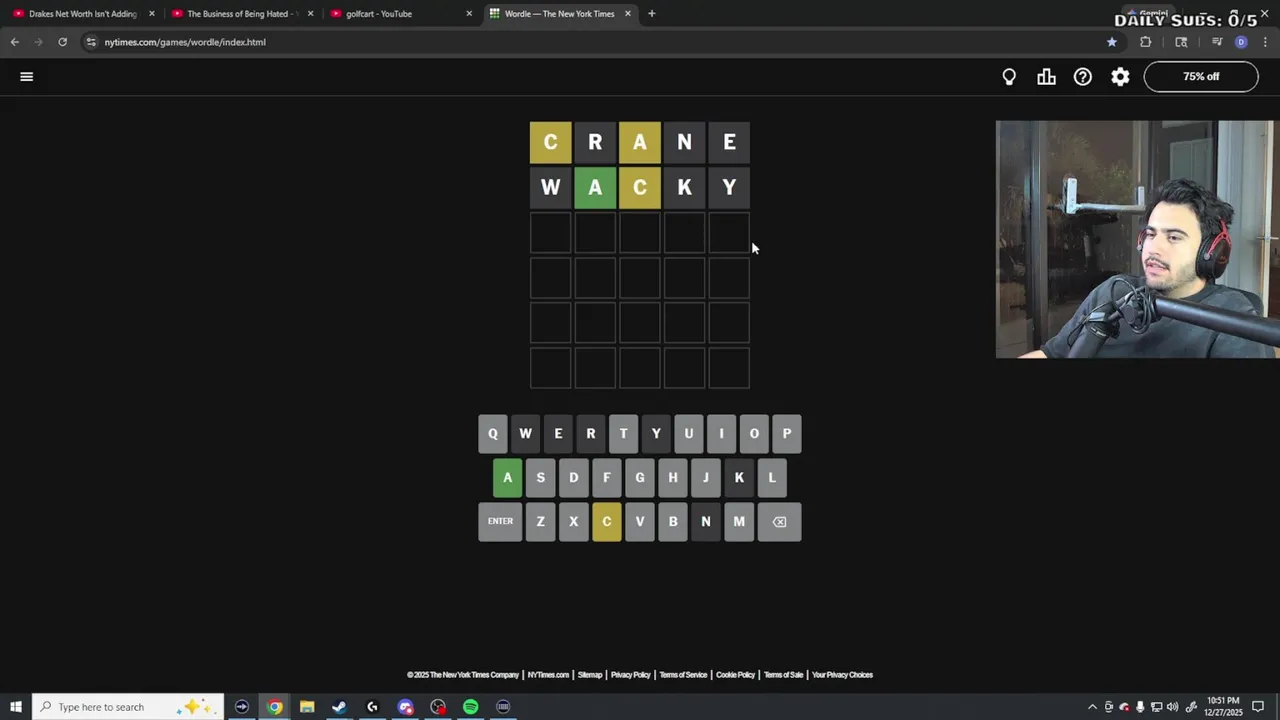This screenshot has width=1280, height=720.
Task: Click the backspace key on the Wordle keyboard
Action: (x=779, y=521)
